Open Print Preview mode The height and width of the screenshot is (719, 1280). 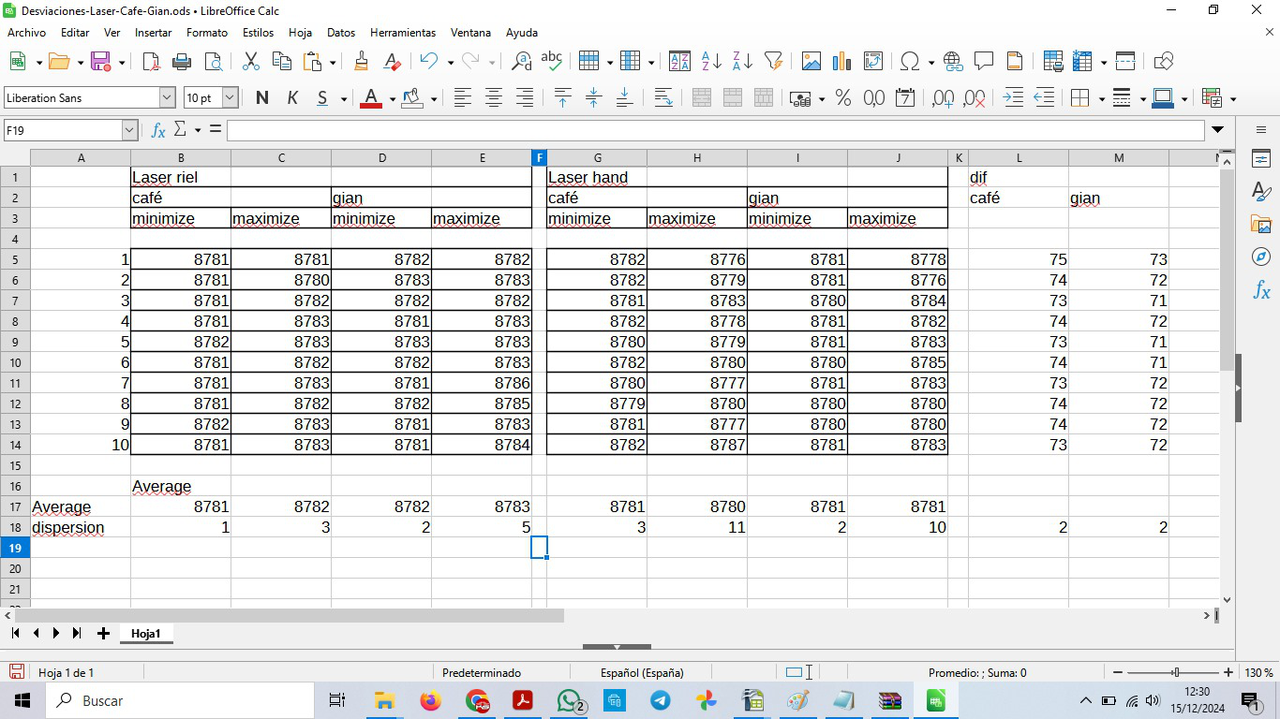point(213,62)
